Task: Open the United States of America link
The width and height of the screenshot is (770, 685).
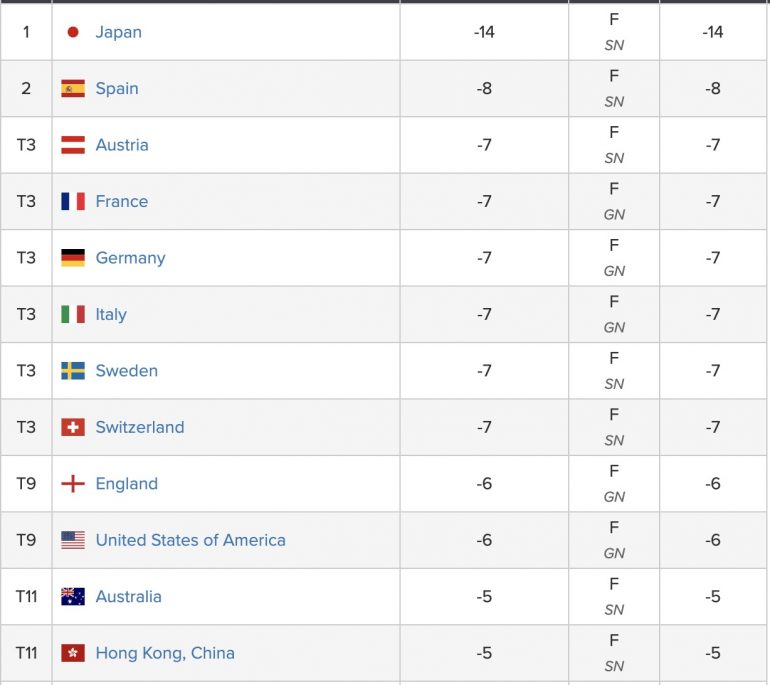Action: point(190,540)
